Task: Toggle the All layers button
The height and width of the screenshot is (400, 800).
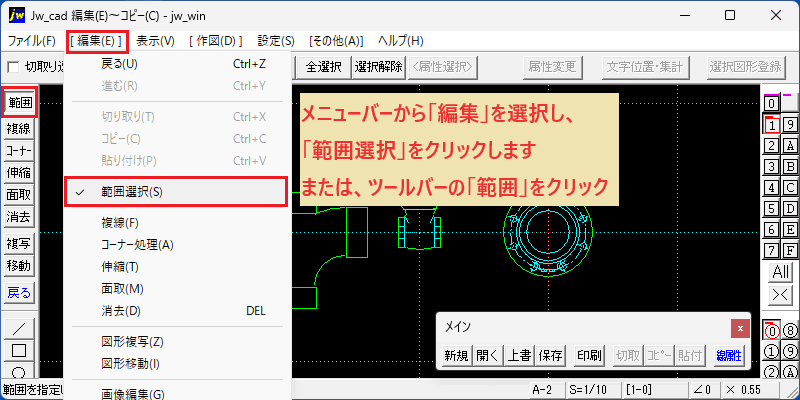Action: [781, 272]
